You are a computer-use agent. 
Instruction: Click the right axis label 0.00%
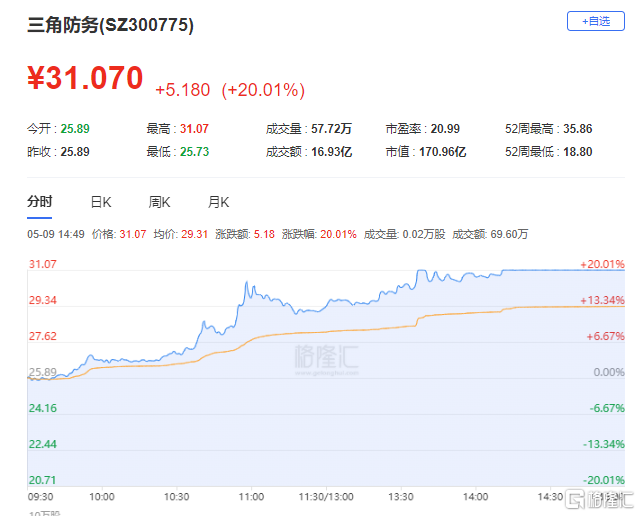[x=609, y=372]
